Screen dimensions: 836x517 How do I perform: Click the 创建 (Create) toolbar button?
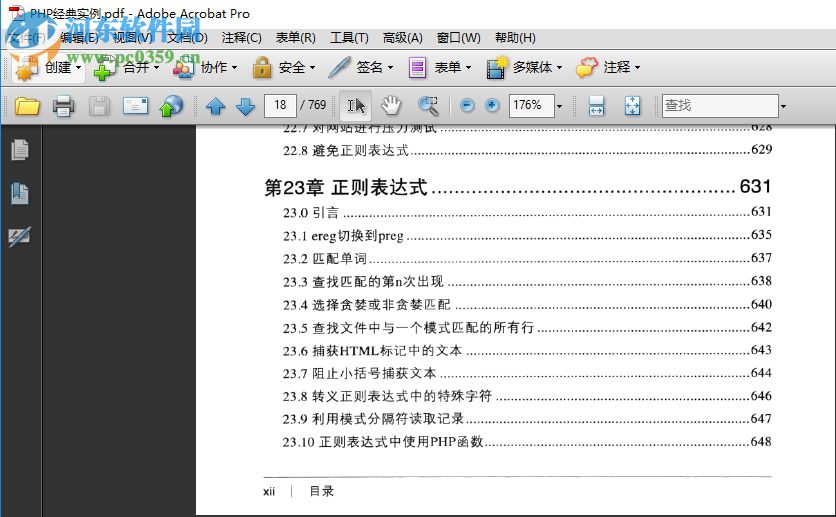(x=48, y=68)
